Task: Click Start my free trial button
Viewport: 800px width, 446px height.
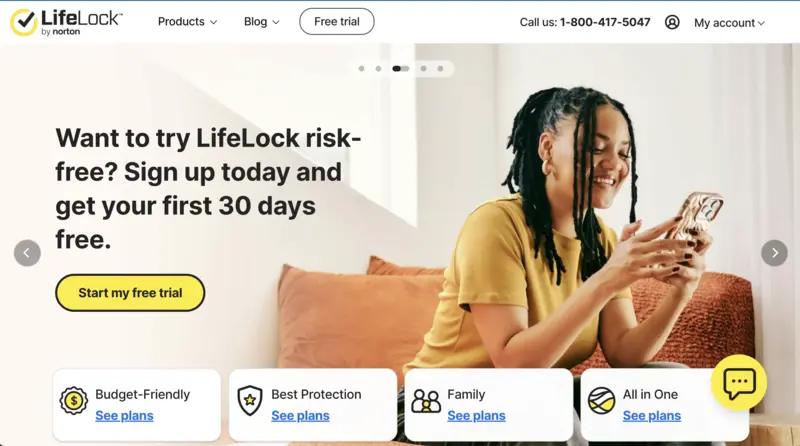Action: point(130,293)
